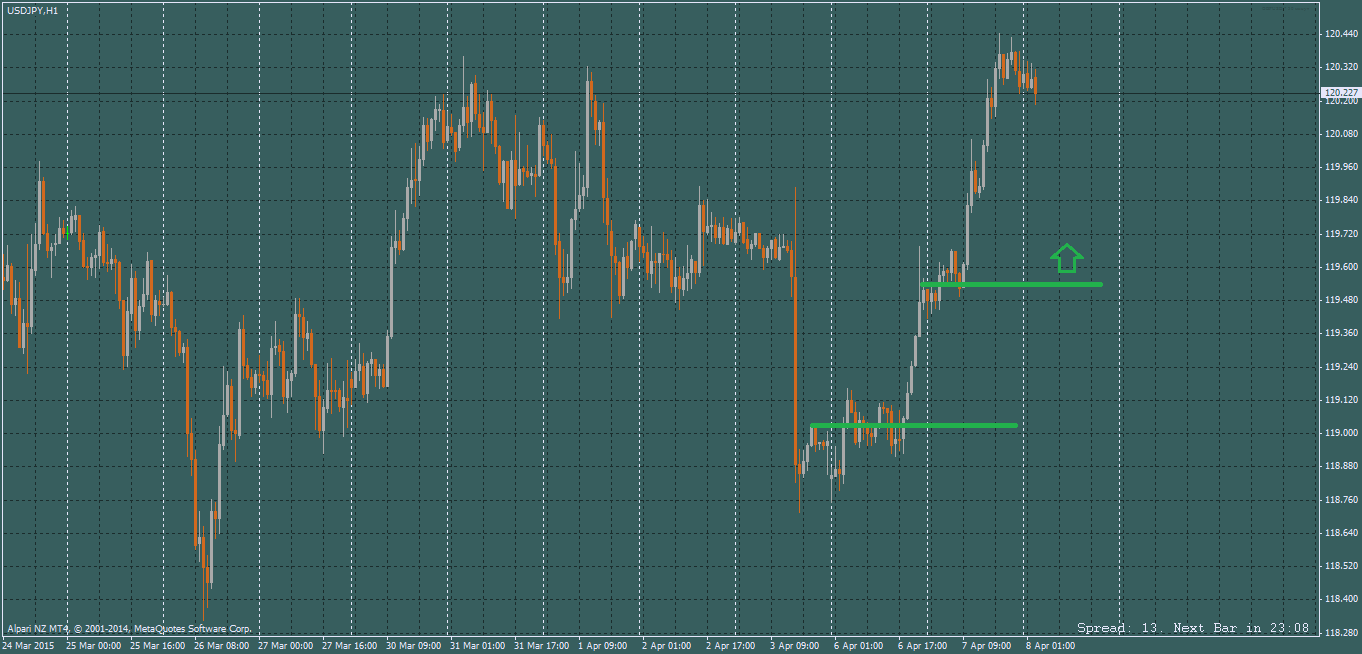Click the 119.360 price axis label
This screenshot has height=654, width=1362.
pyautogui.click(x=1340, y=333)
